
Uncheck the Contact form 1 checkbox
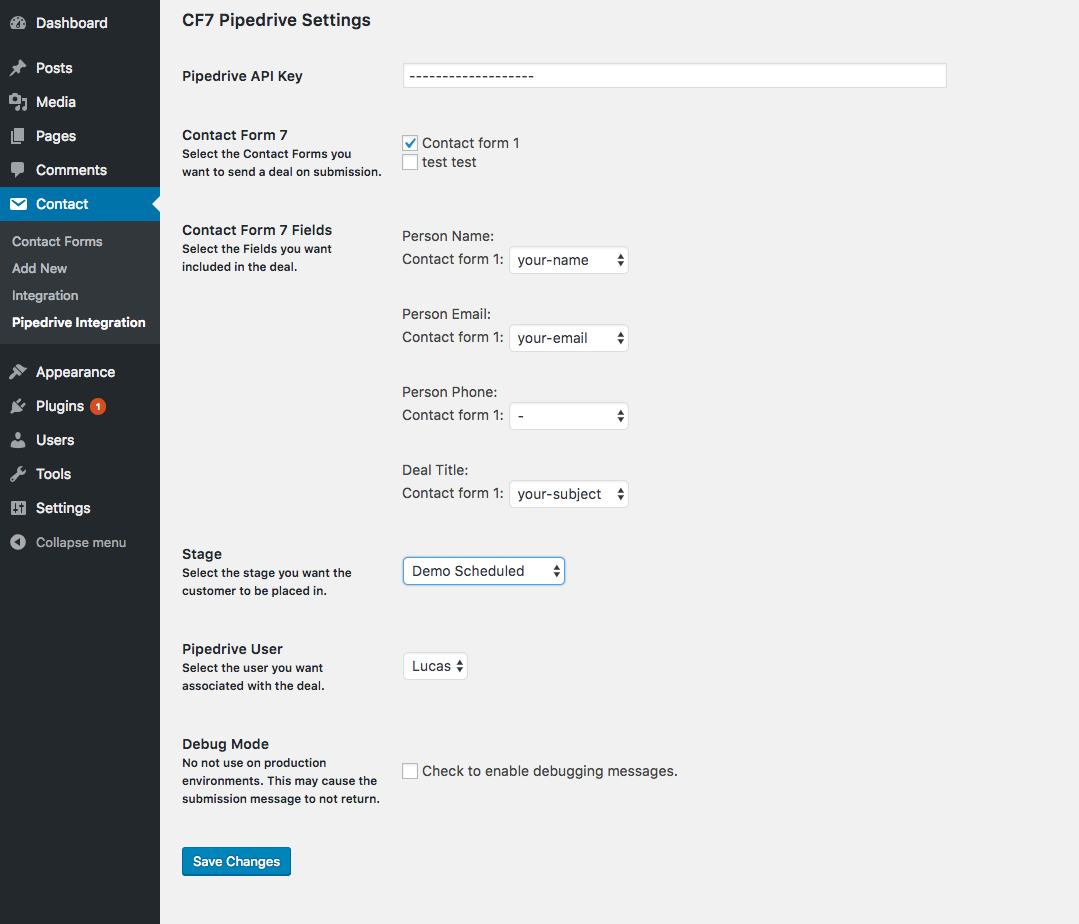(410, 143)
